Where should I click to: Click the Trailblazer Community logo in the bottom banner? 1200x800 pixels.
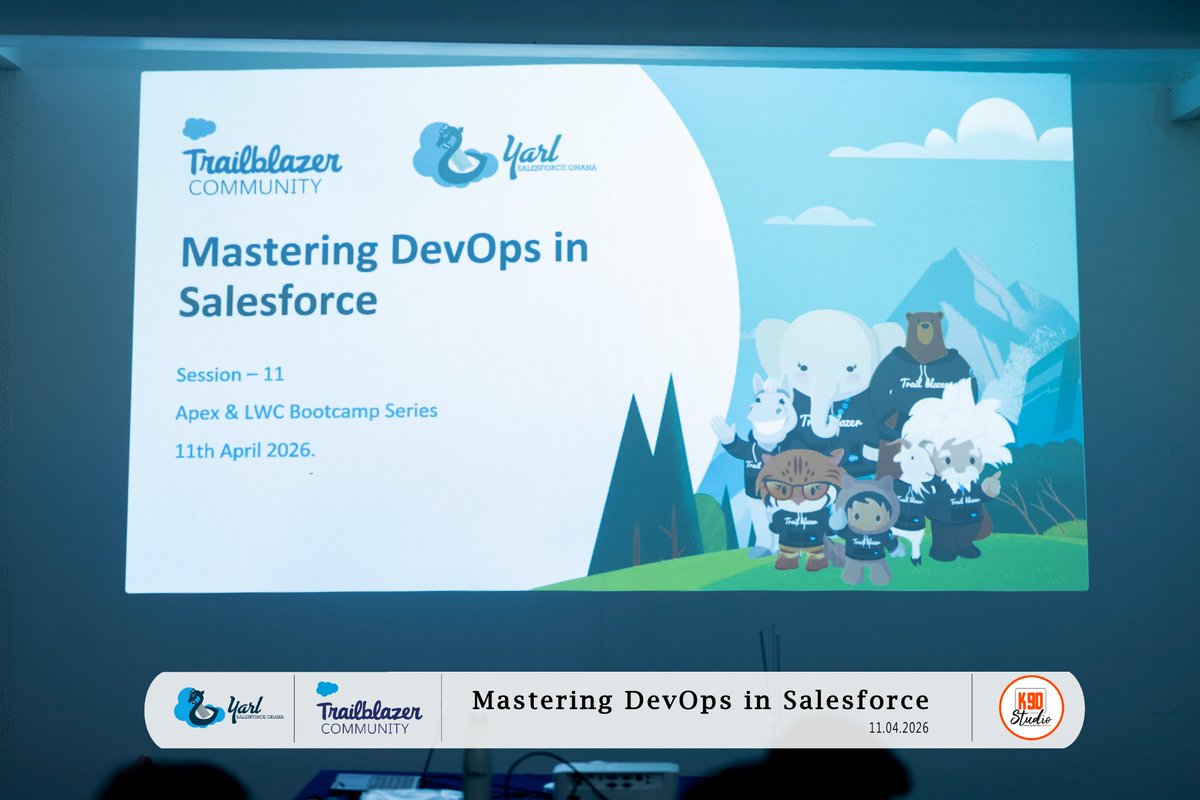[x=368, y=708]
